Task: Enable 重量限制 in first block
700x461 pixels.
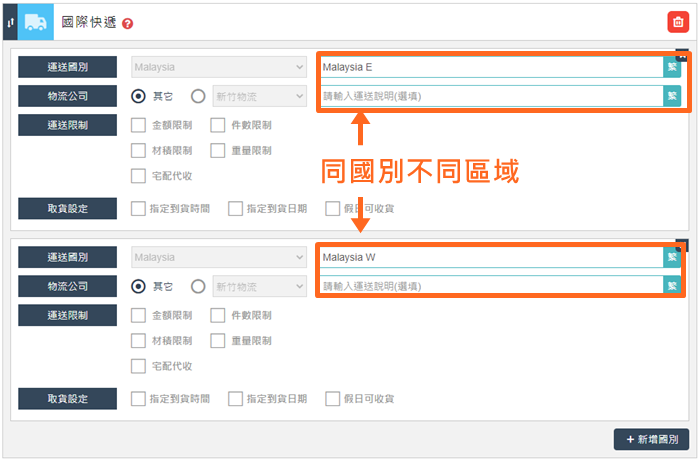Action: 217,150
